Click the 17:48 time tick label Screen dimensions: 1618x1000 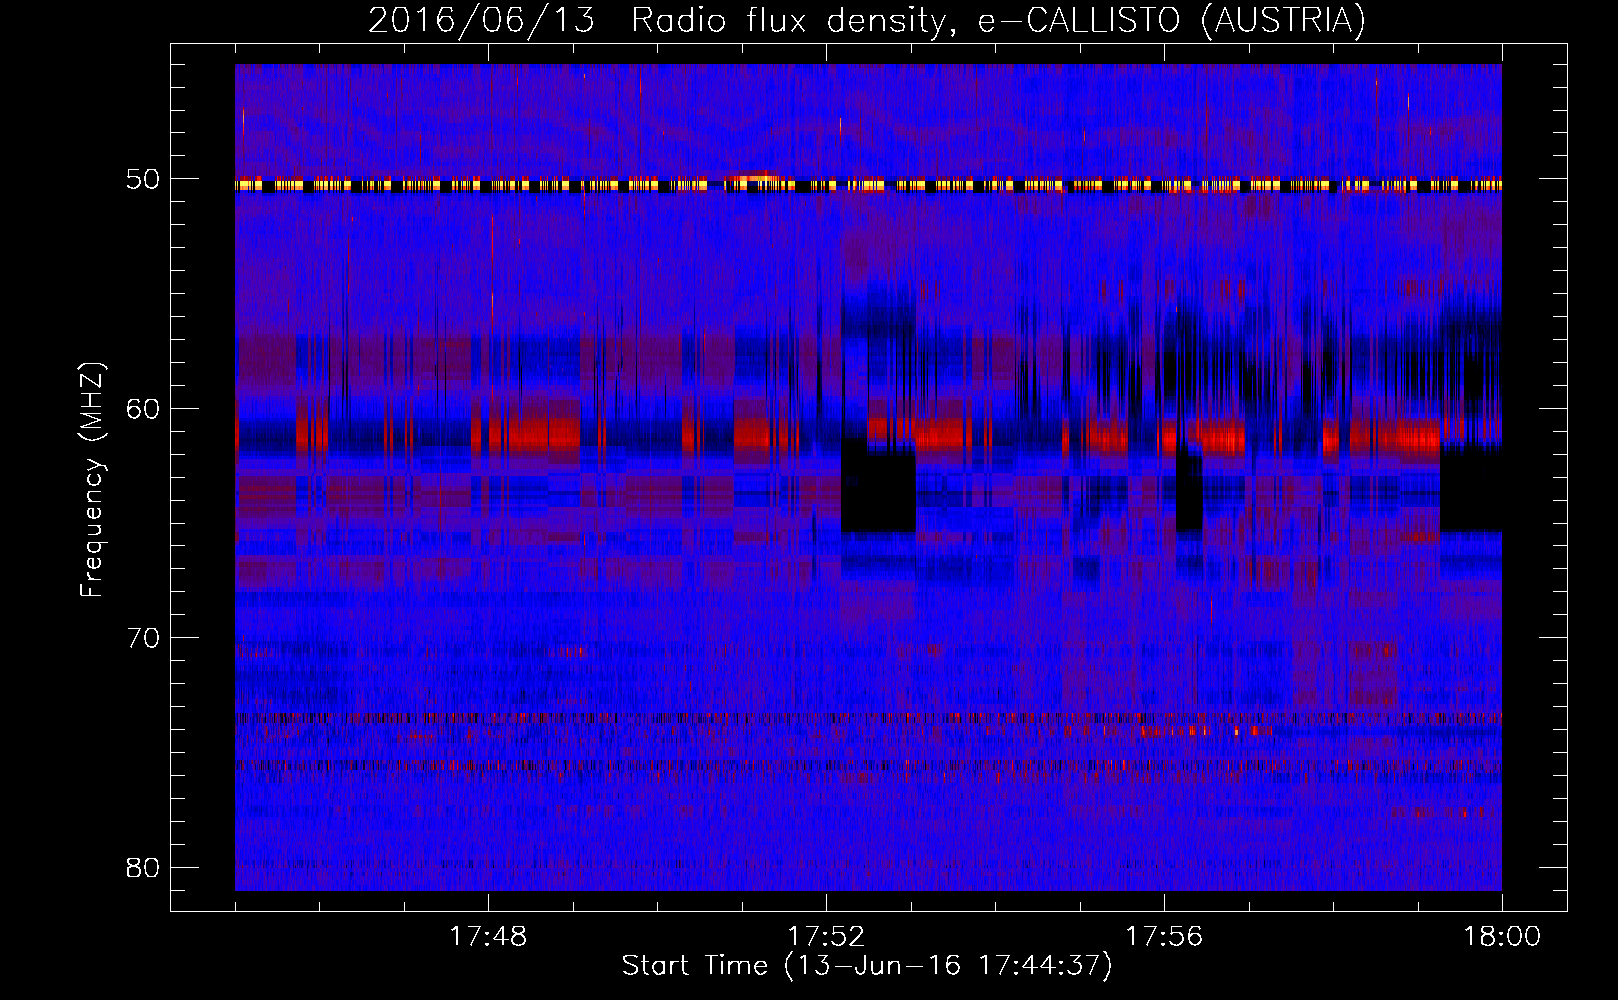point(488,937)
